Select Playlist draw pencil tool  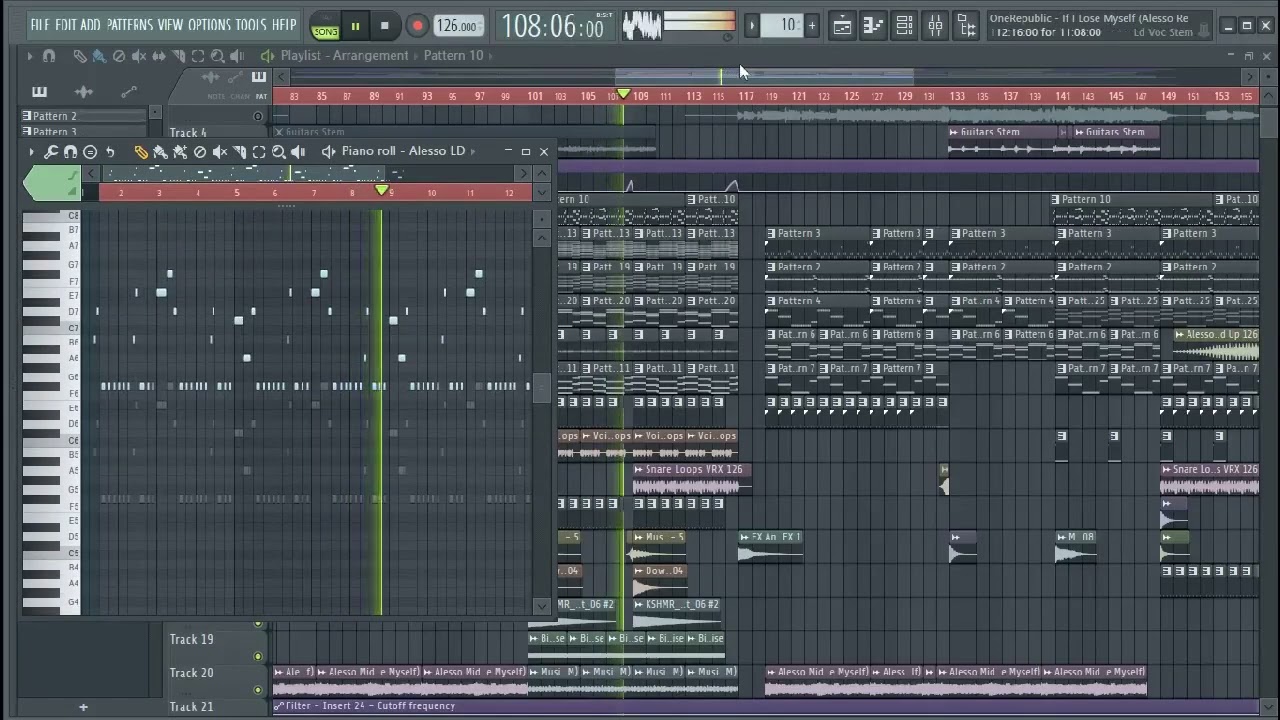pyautogui.click(x=79, y=56)
